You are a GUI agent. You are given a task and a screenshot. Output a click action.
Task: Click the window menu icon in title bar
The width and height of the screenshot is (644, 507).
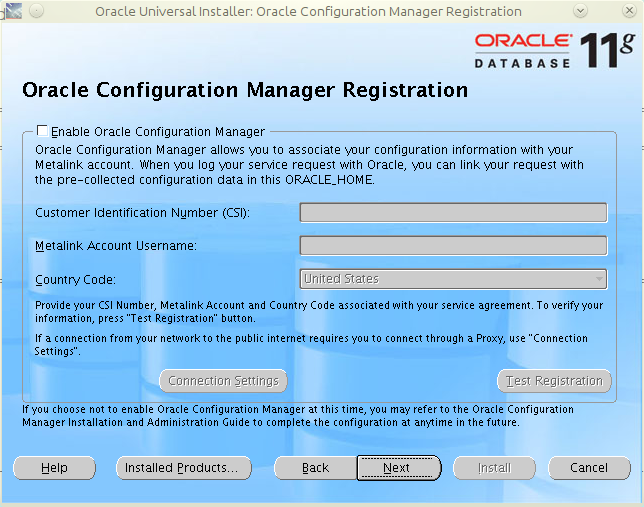click(x=13, y=11)
